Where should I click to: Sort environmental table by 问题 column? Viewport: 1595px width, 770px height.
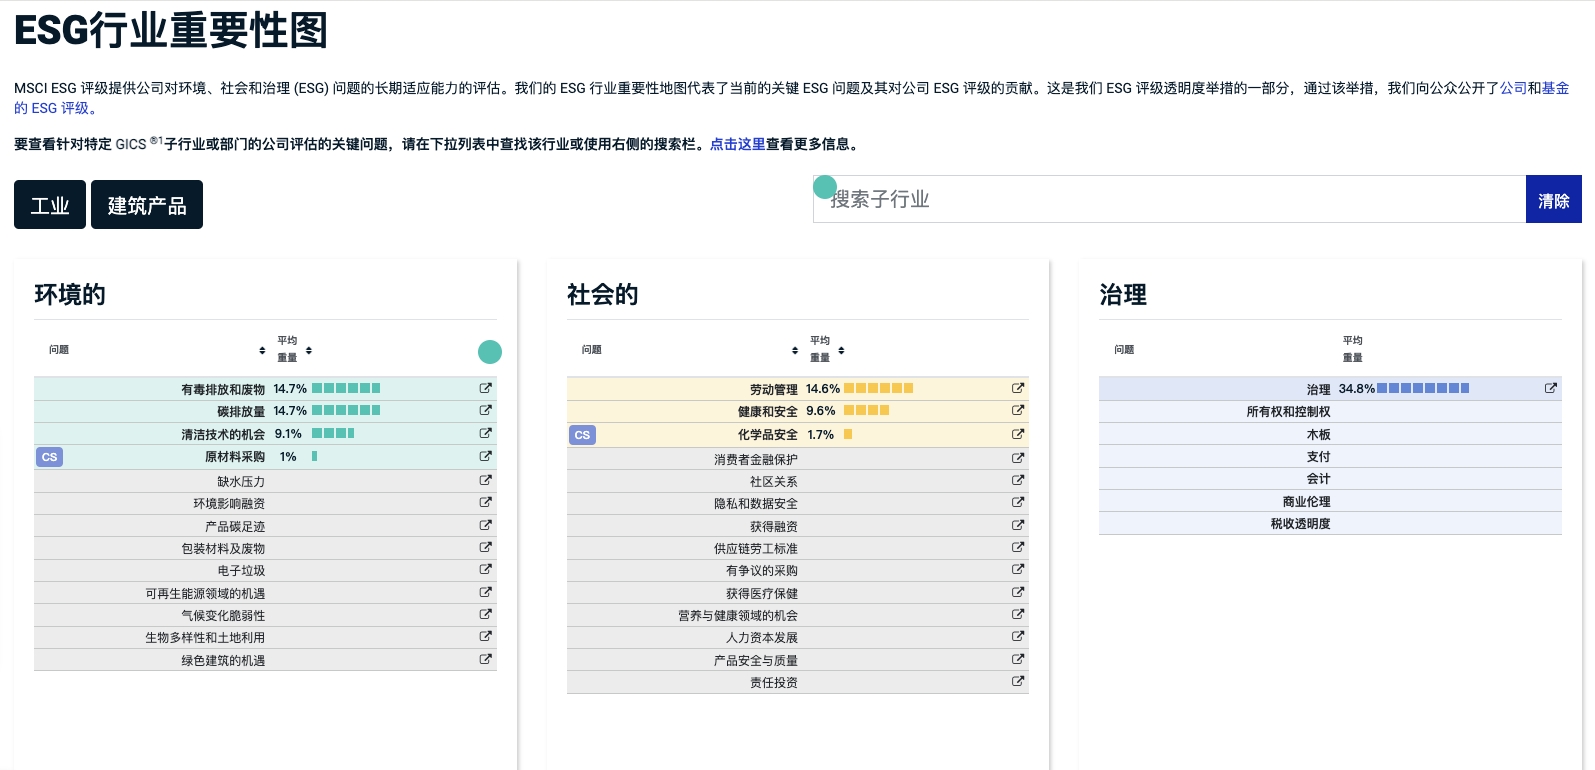(262, 350)
